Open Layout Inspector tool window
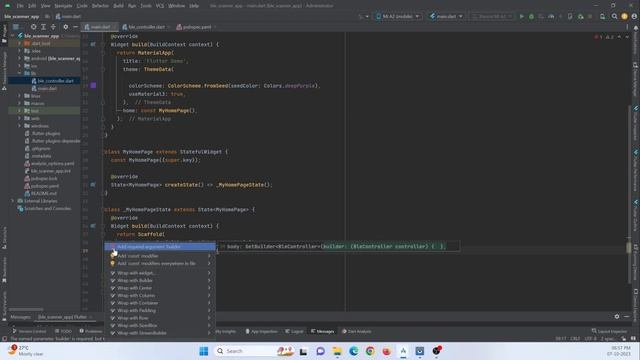The height and width of the screenshot is (360, 640). 609,331
